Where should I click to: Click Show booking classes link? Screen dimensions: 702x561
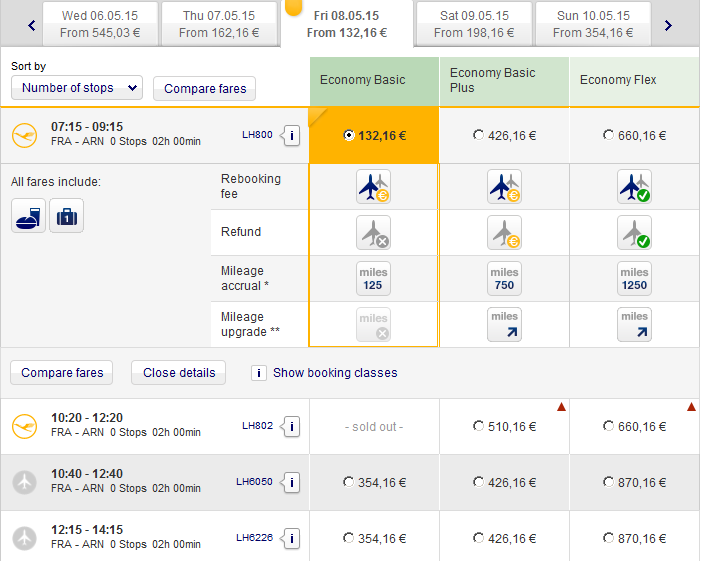pos(335,373)
